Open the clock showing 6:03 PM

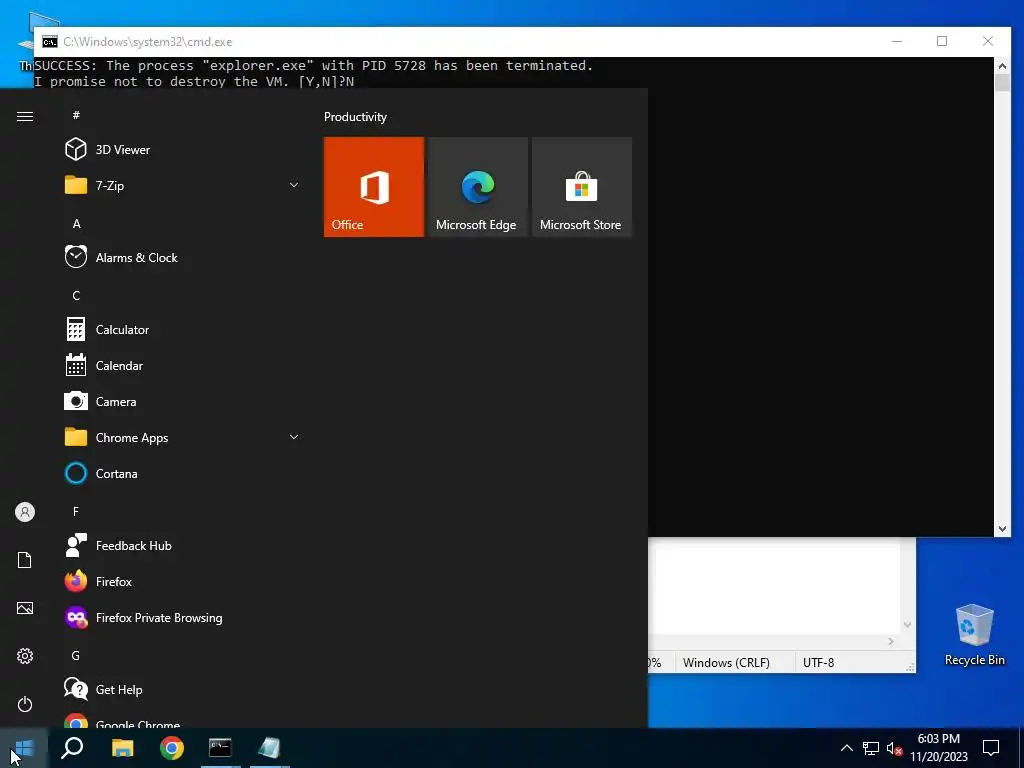938,748
